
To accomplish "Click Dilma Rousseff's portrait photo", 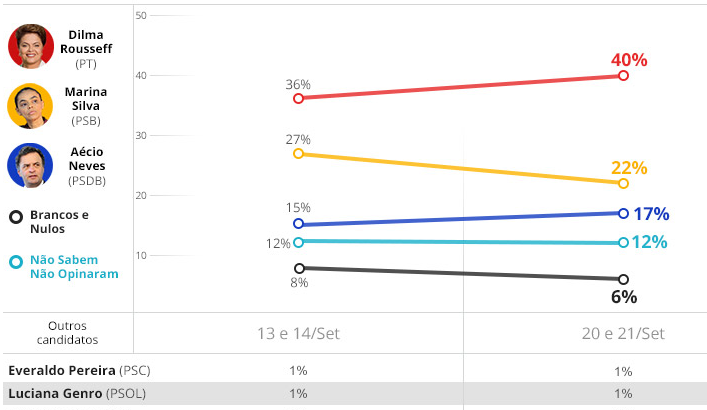I will [x=30, y=46].
